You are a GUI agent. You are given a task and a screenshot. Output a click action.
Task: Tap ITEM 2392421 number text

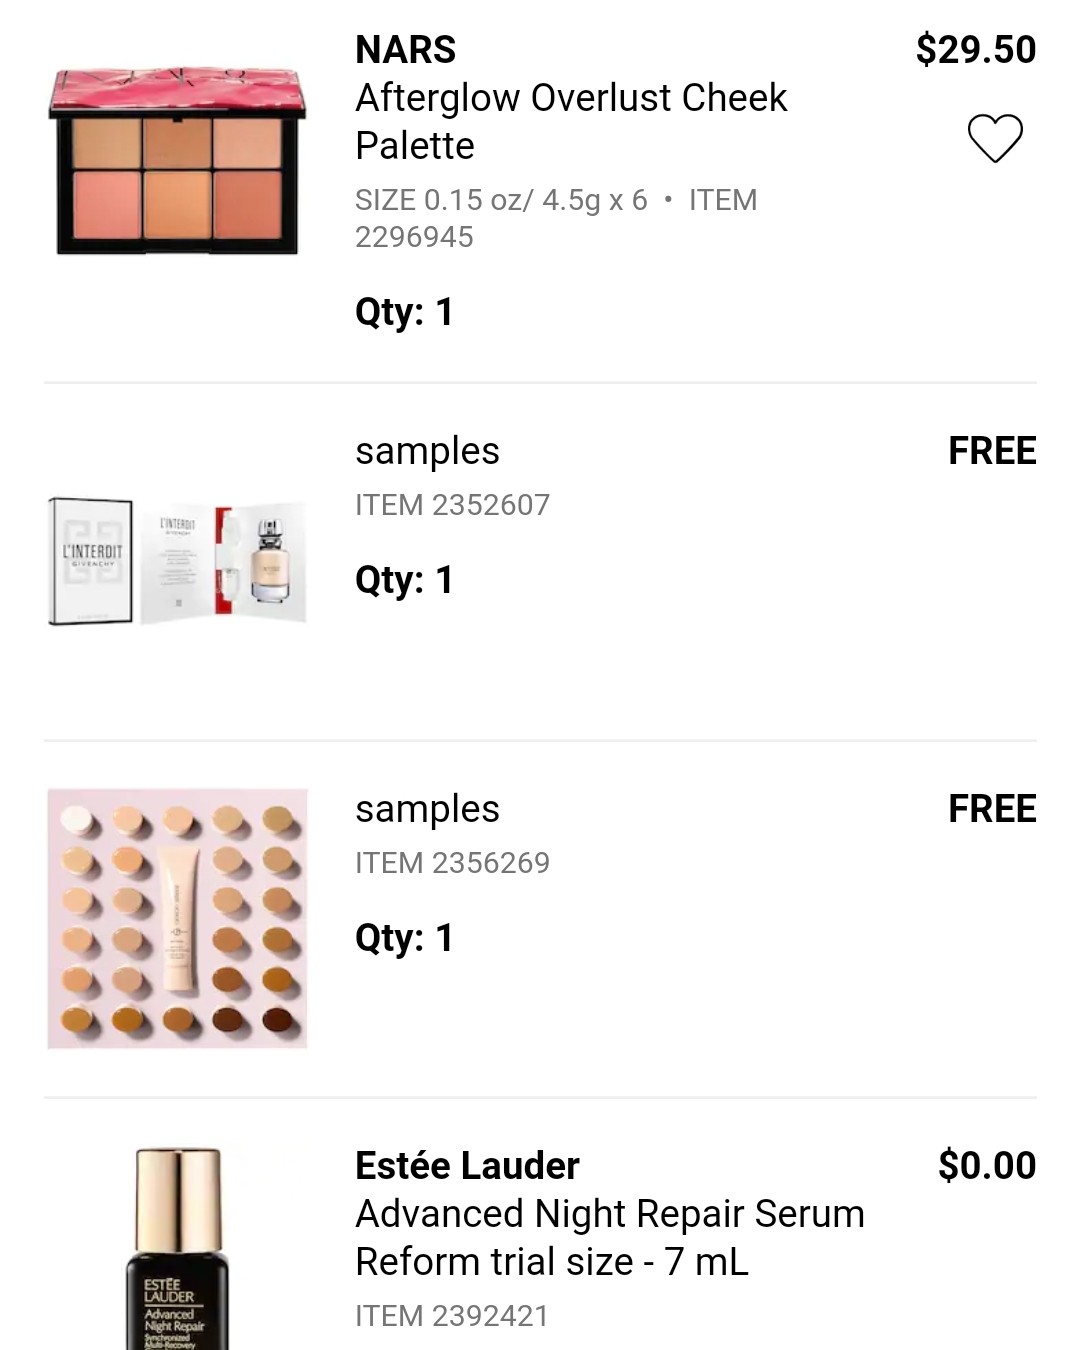point(452,1316)
